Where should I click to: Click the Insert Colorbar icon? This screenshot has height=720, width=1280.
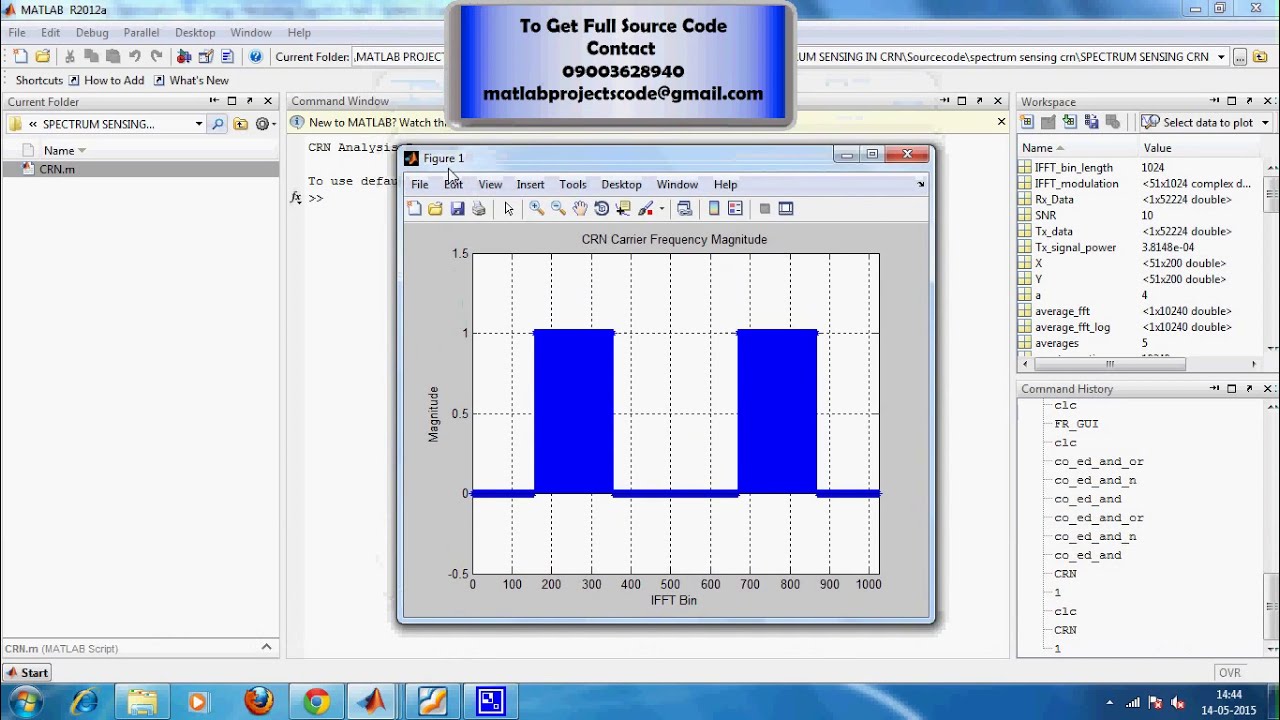tap(714, 208)
